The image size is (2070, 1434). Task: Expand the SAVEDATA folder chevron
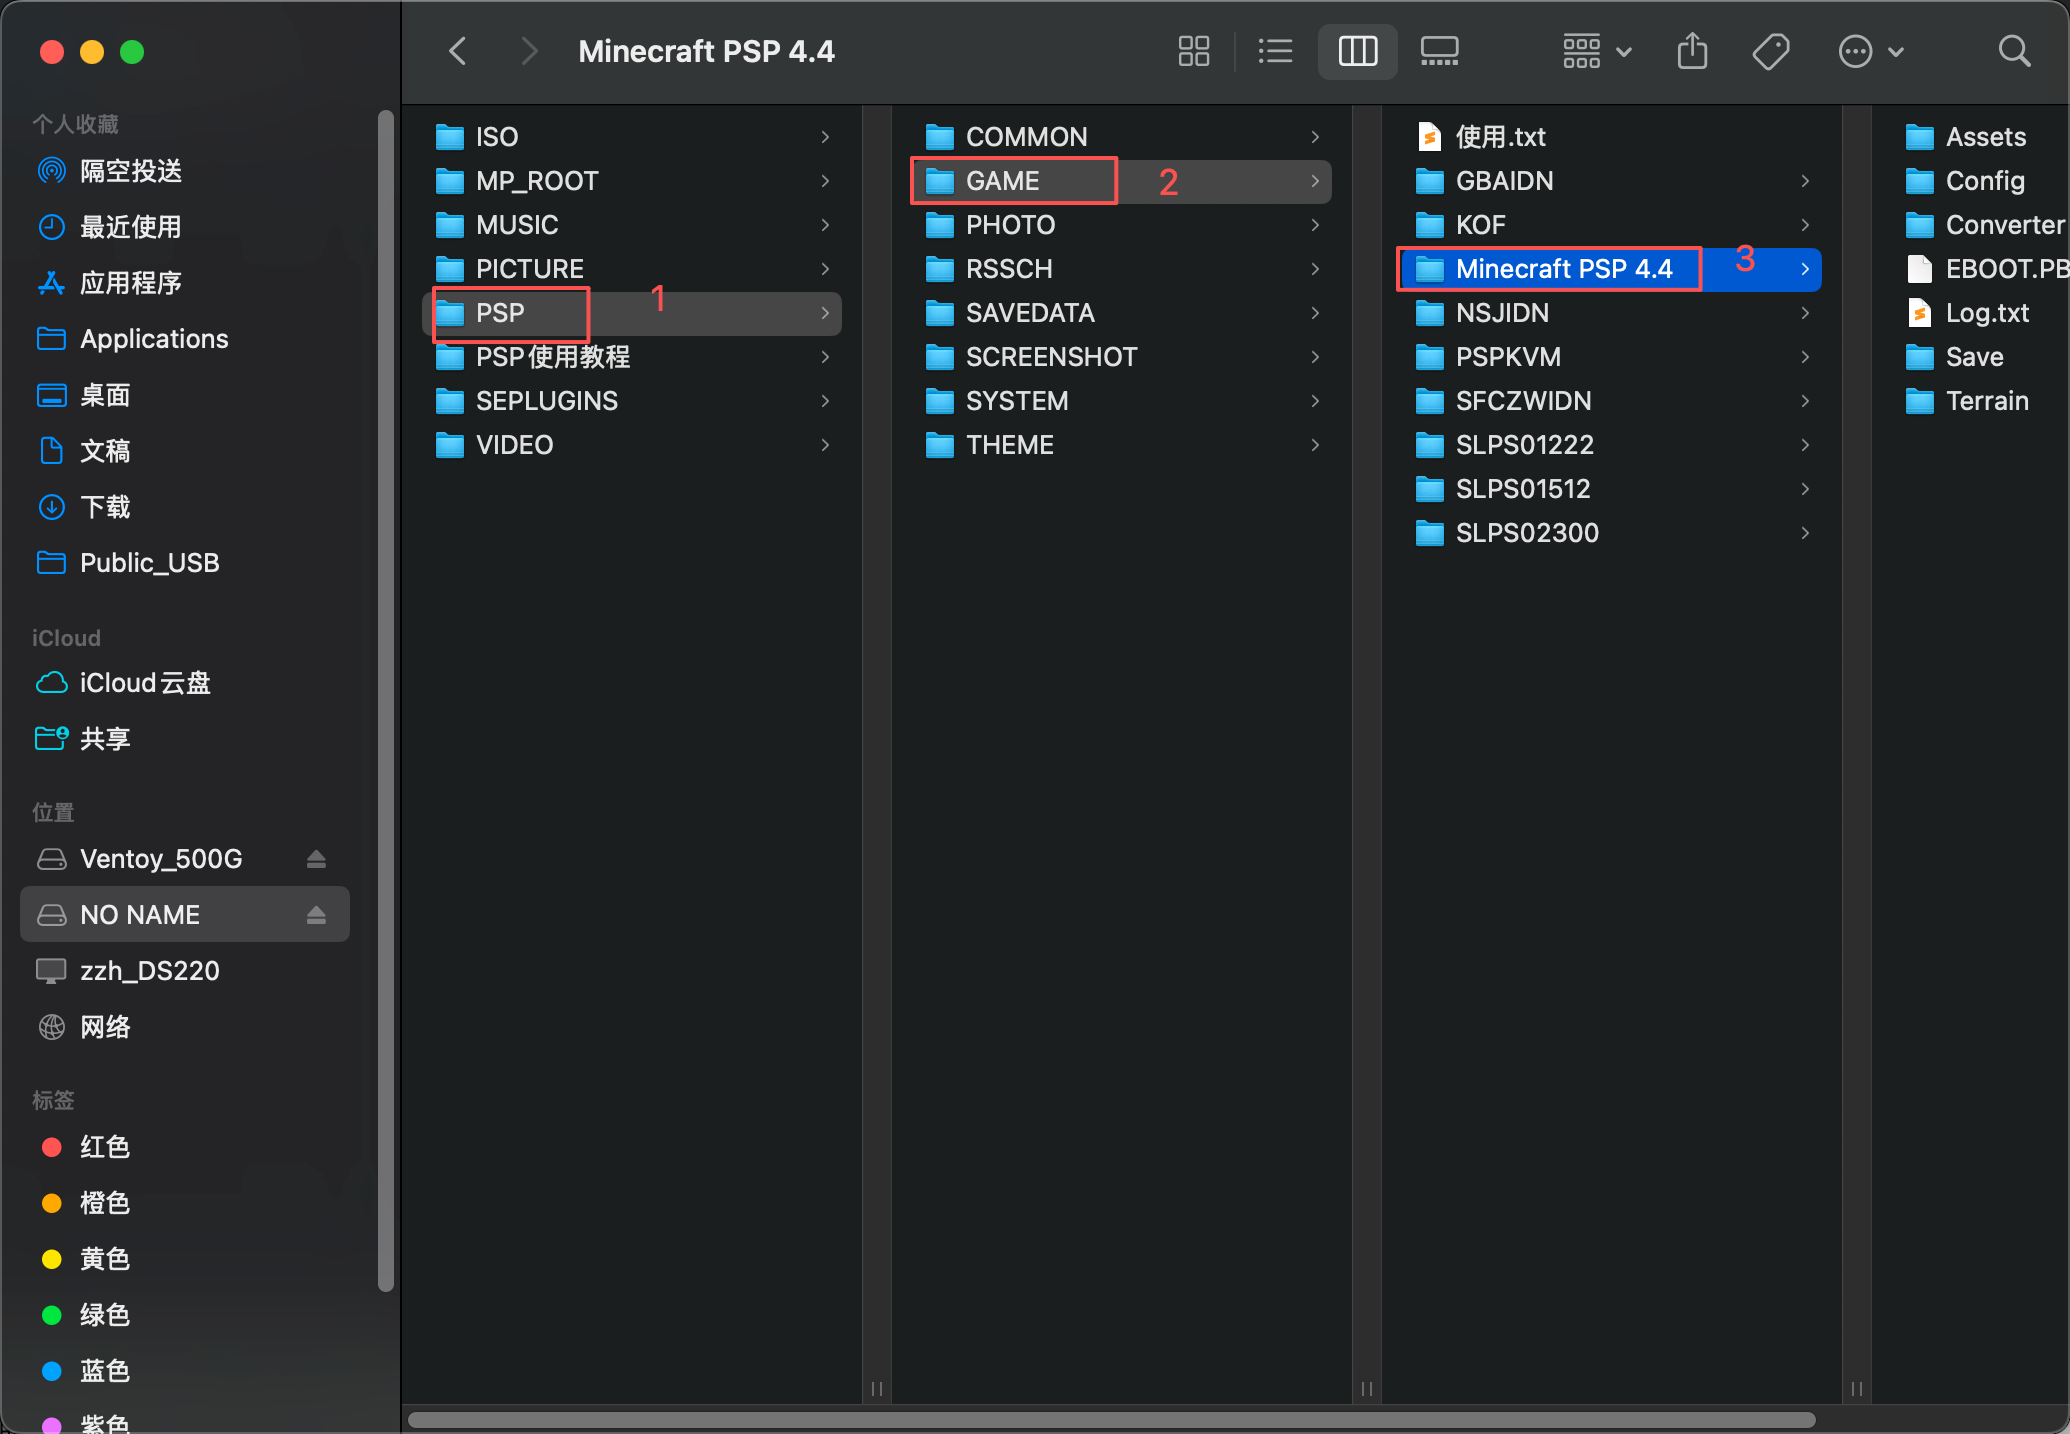coord(1315,313)
